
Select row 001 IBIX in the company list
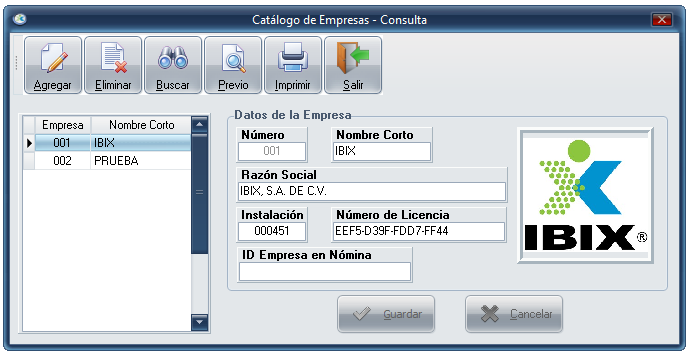113,143
